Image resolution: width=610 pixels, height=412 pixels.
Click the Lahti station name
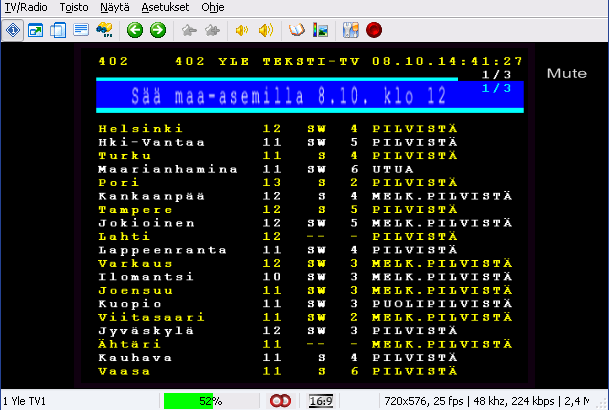(x=124, y=237)
